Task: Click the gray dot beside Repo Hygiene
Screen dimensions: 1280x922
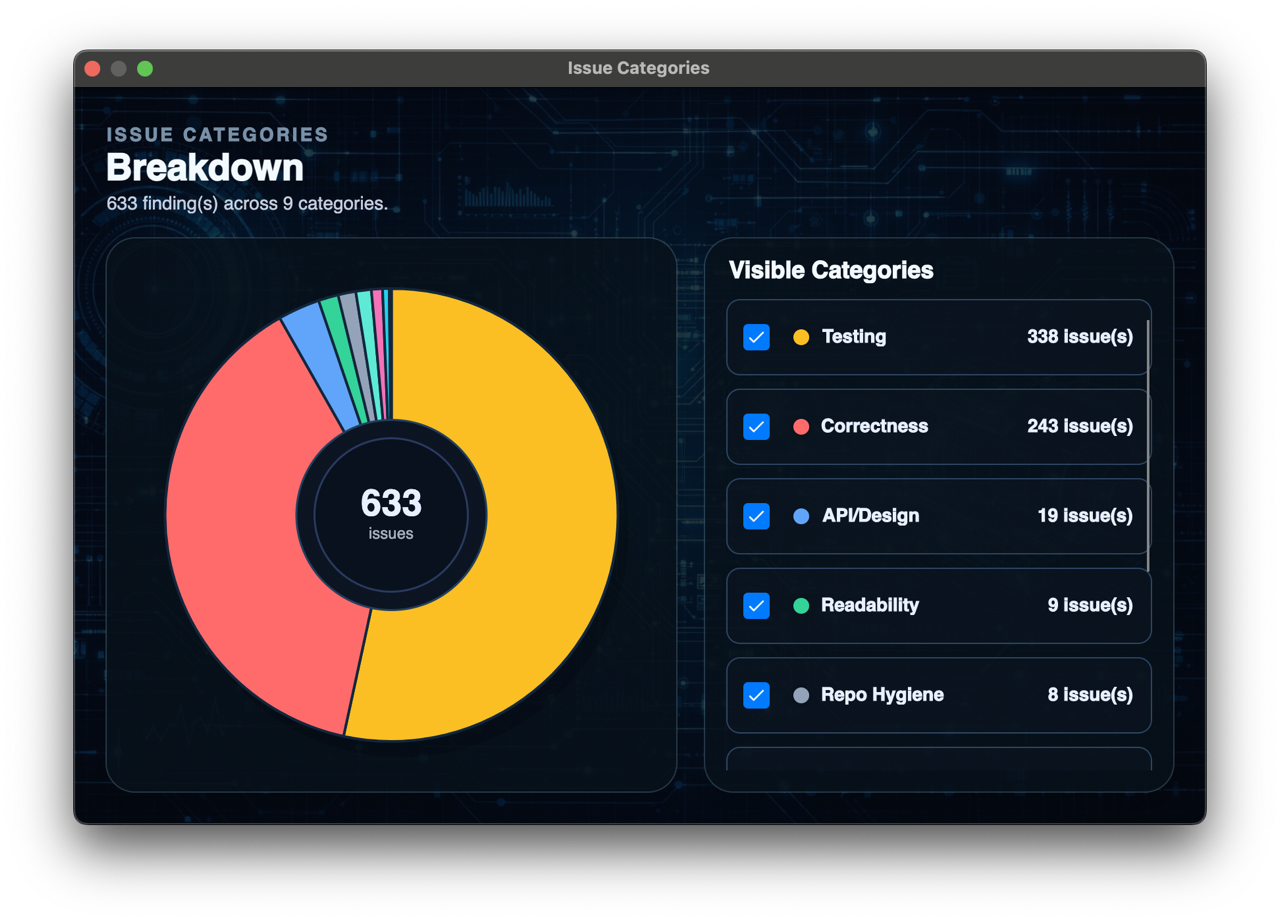Action: pos(801,695)
